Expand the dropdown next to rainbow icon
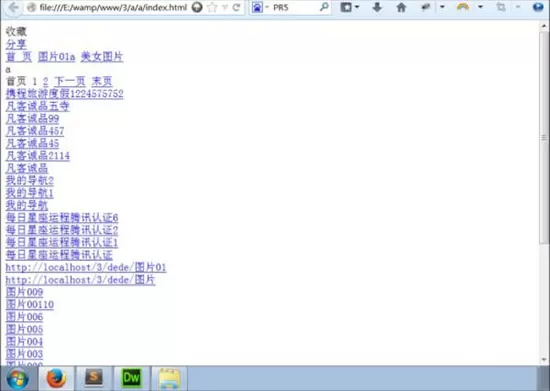 point(480,7)
